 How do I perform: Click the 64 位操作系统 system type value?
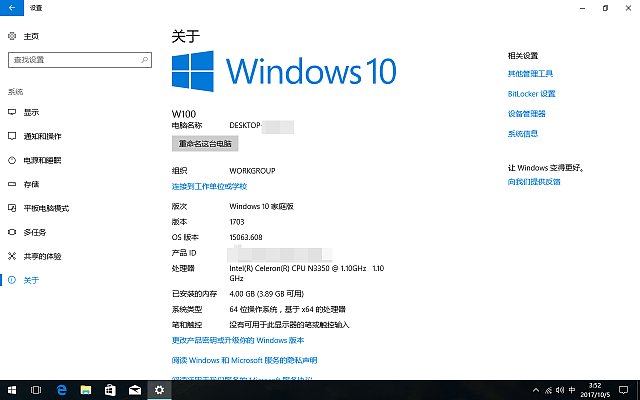(287, 309)
